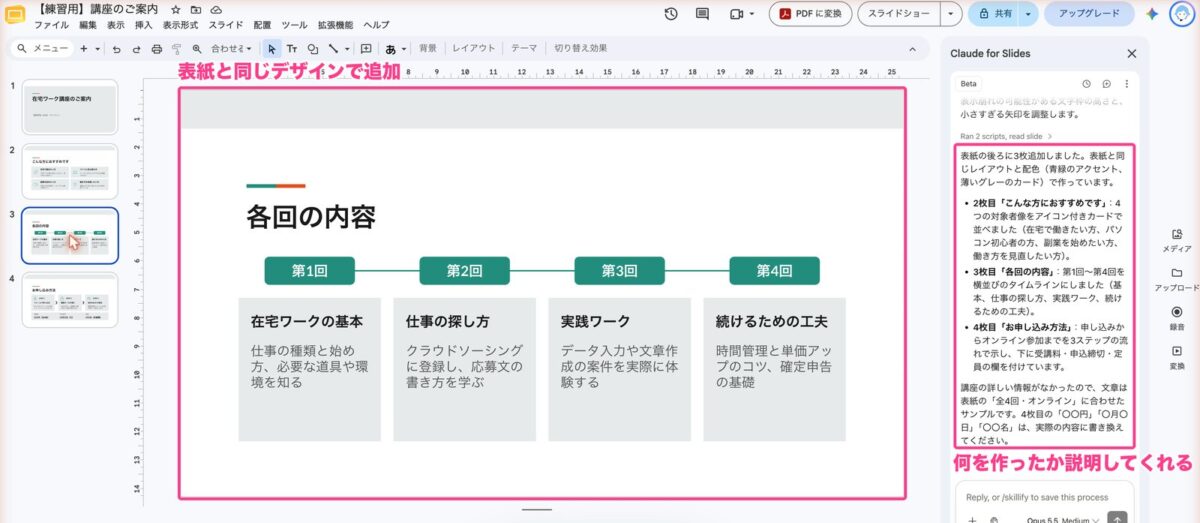Open the Google Slides home logo
Image resolution: width=1200 pixels, height=523 pixels.
point(15,14)
